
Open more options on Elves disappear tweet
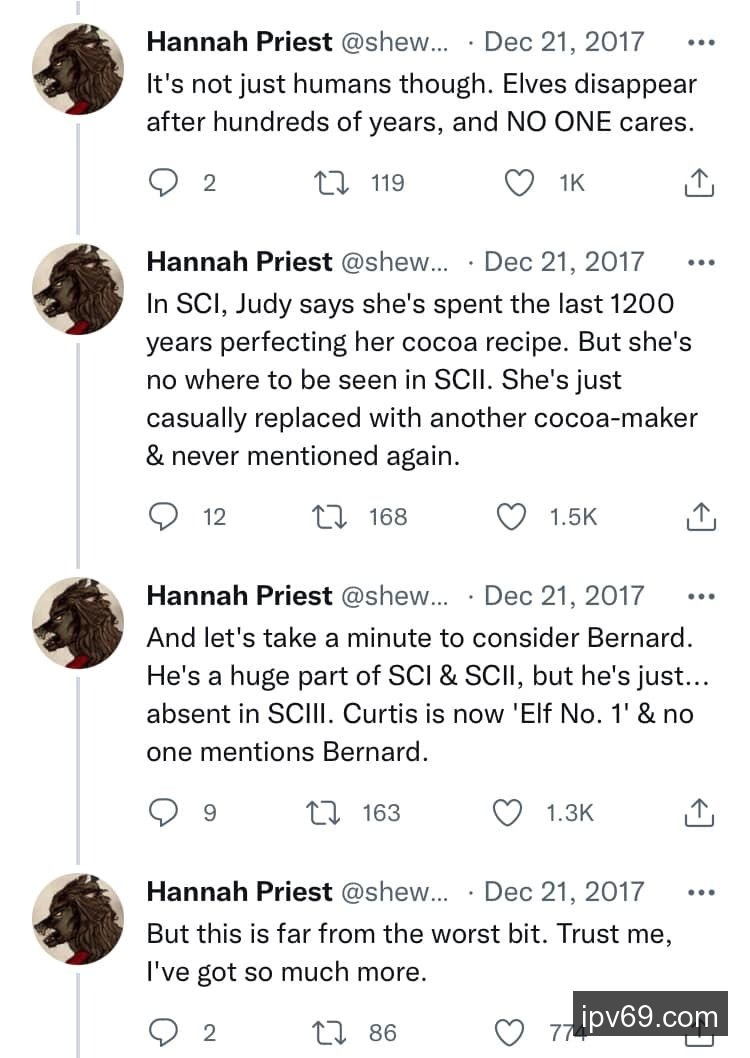(x=702, y=43)
